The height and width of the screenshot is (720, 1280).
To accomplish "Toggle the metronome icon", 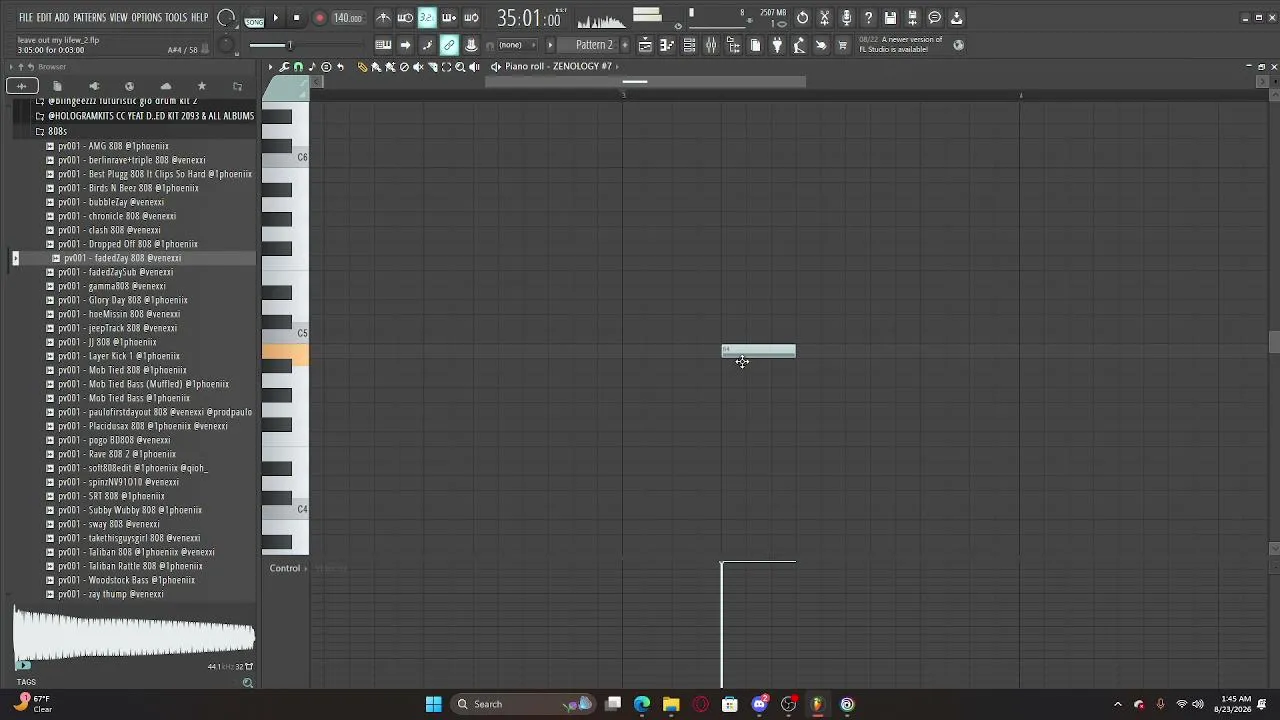I will pyautogui.click(x=383, y=18).
